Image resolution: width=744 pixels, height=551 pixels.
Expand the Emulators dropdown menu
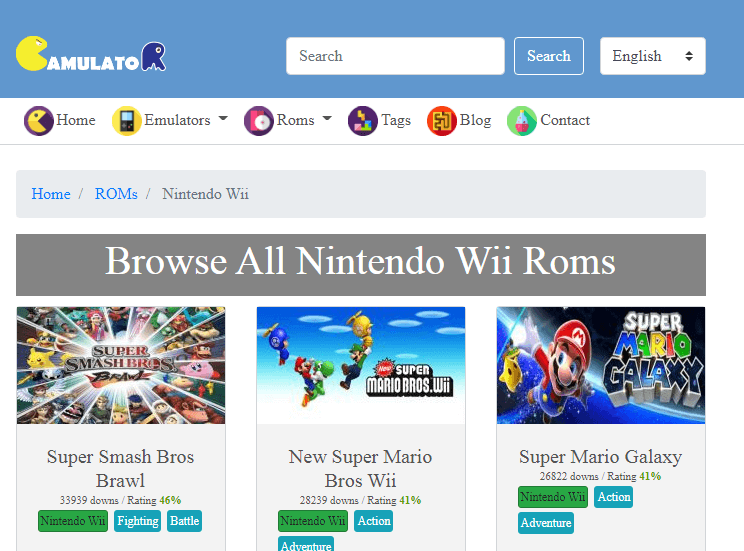tap(186, 120)
